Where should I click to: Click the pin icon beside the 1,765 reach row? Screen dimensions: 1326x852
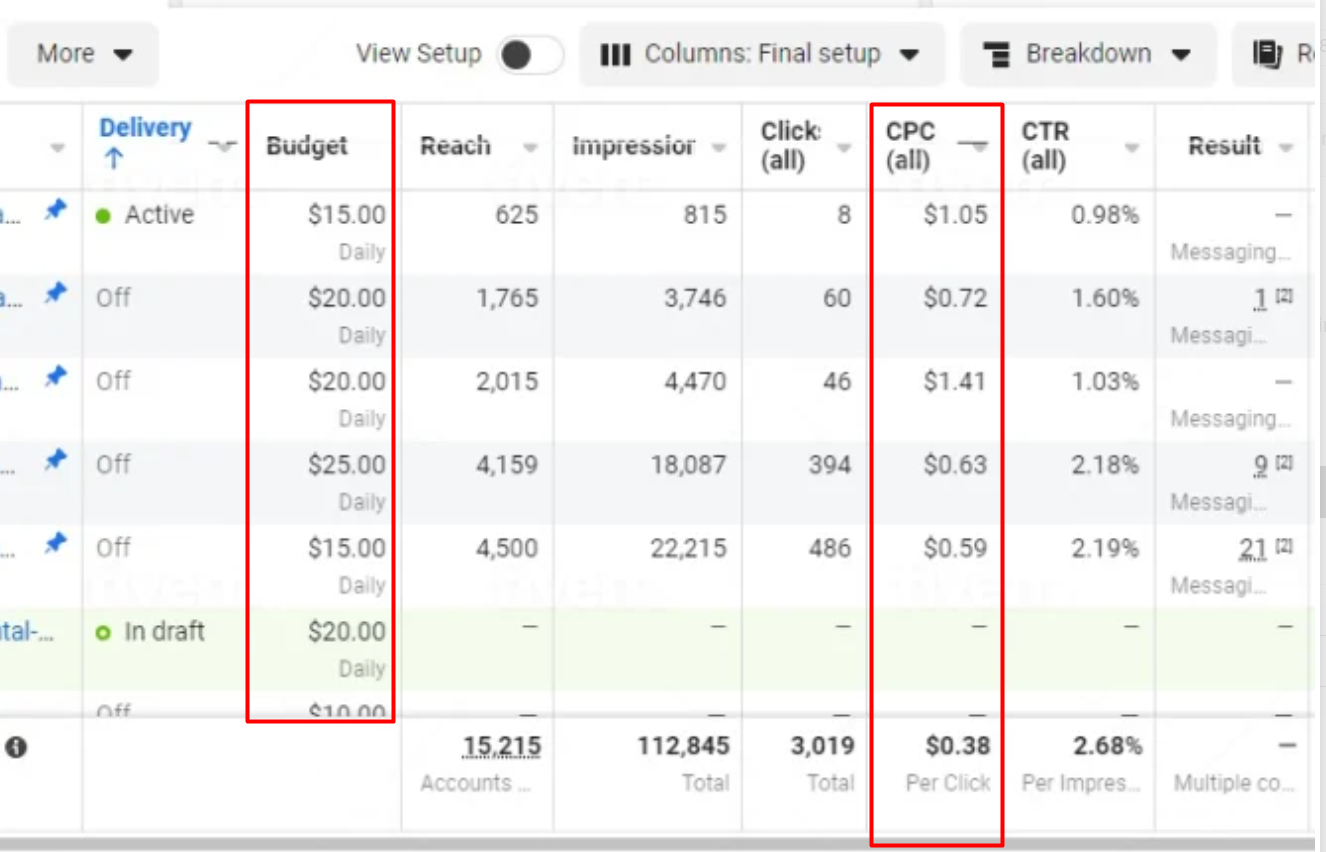(x=56, y=294)
